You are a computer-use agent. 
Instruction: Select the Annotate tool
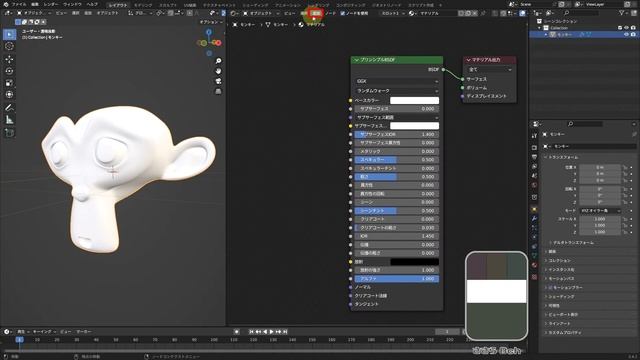[x=9, y=108]
